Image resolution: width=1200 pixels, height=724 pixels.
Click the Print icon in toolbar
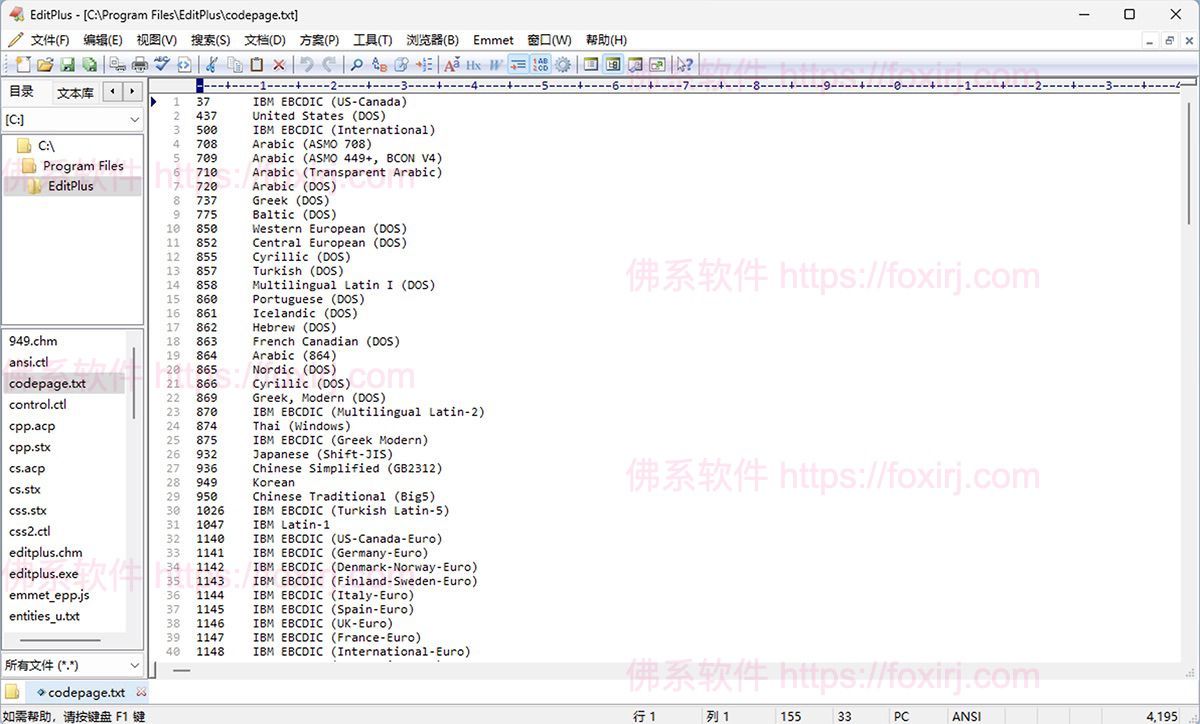140,65
